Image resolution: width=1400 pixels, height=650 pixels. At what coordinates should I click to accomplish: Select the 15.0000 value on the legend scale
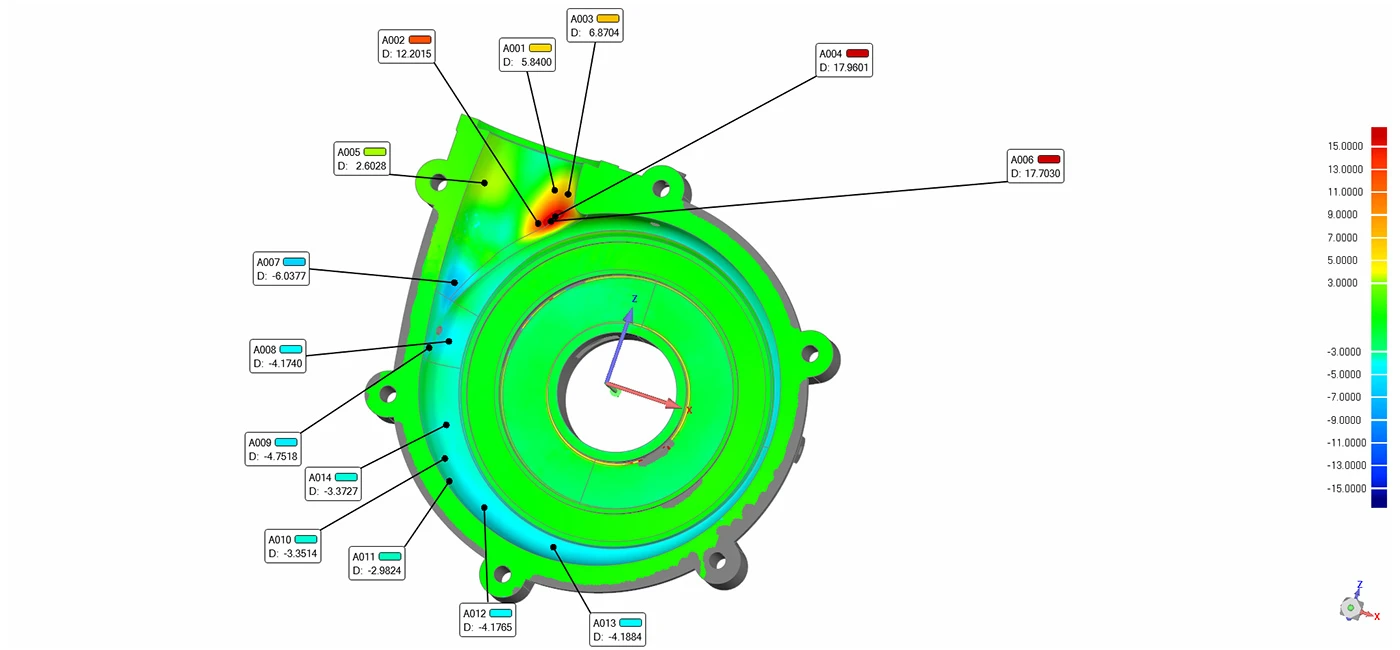pyautogui.click(x=1343, y=146)
